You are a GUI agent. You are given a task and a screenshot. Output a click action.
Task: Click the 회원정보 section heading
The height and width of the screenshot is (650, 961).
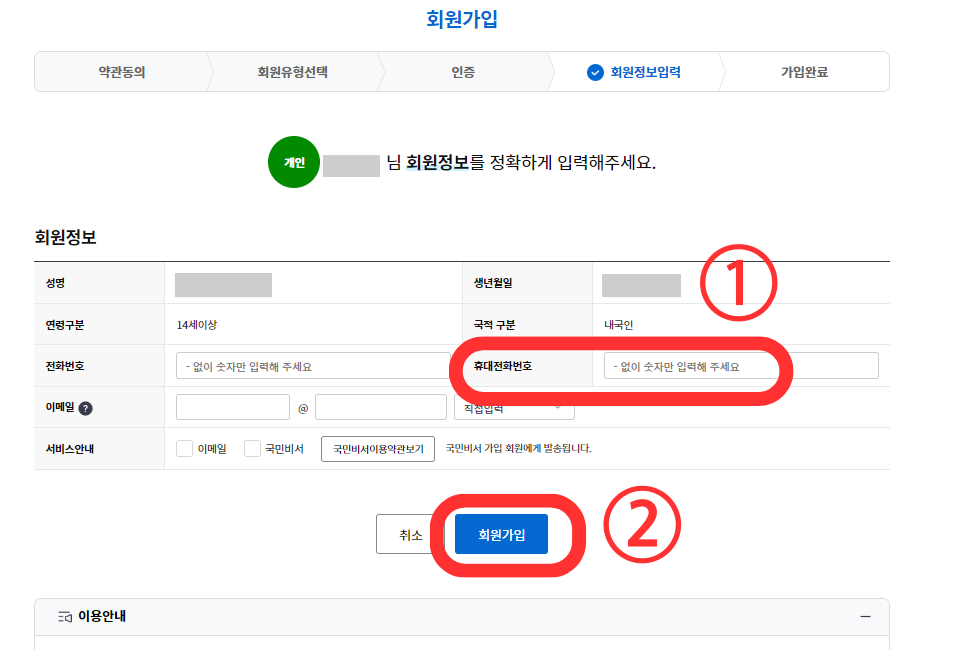click(66, 237)
